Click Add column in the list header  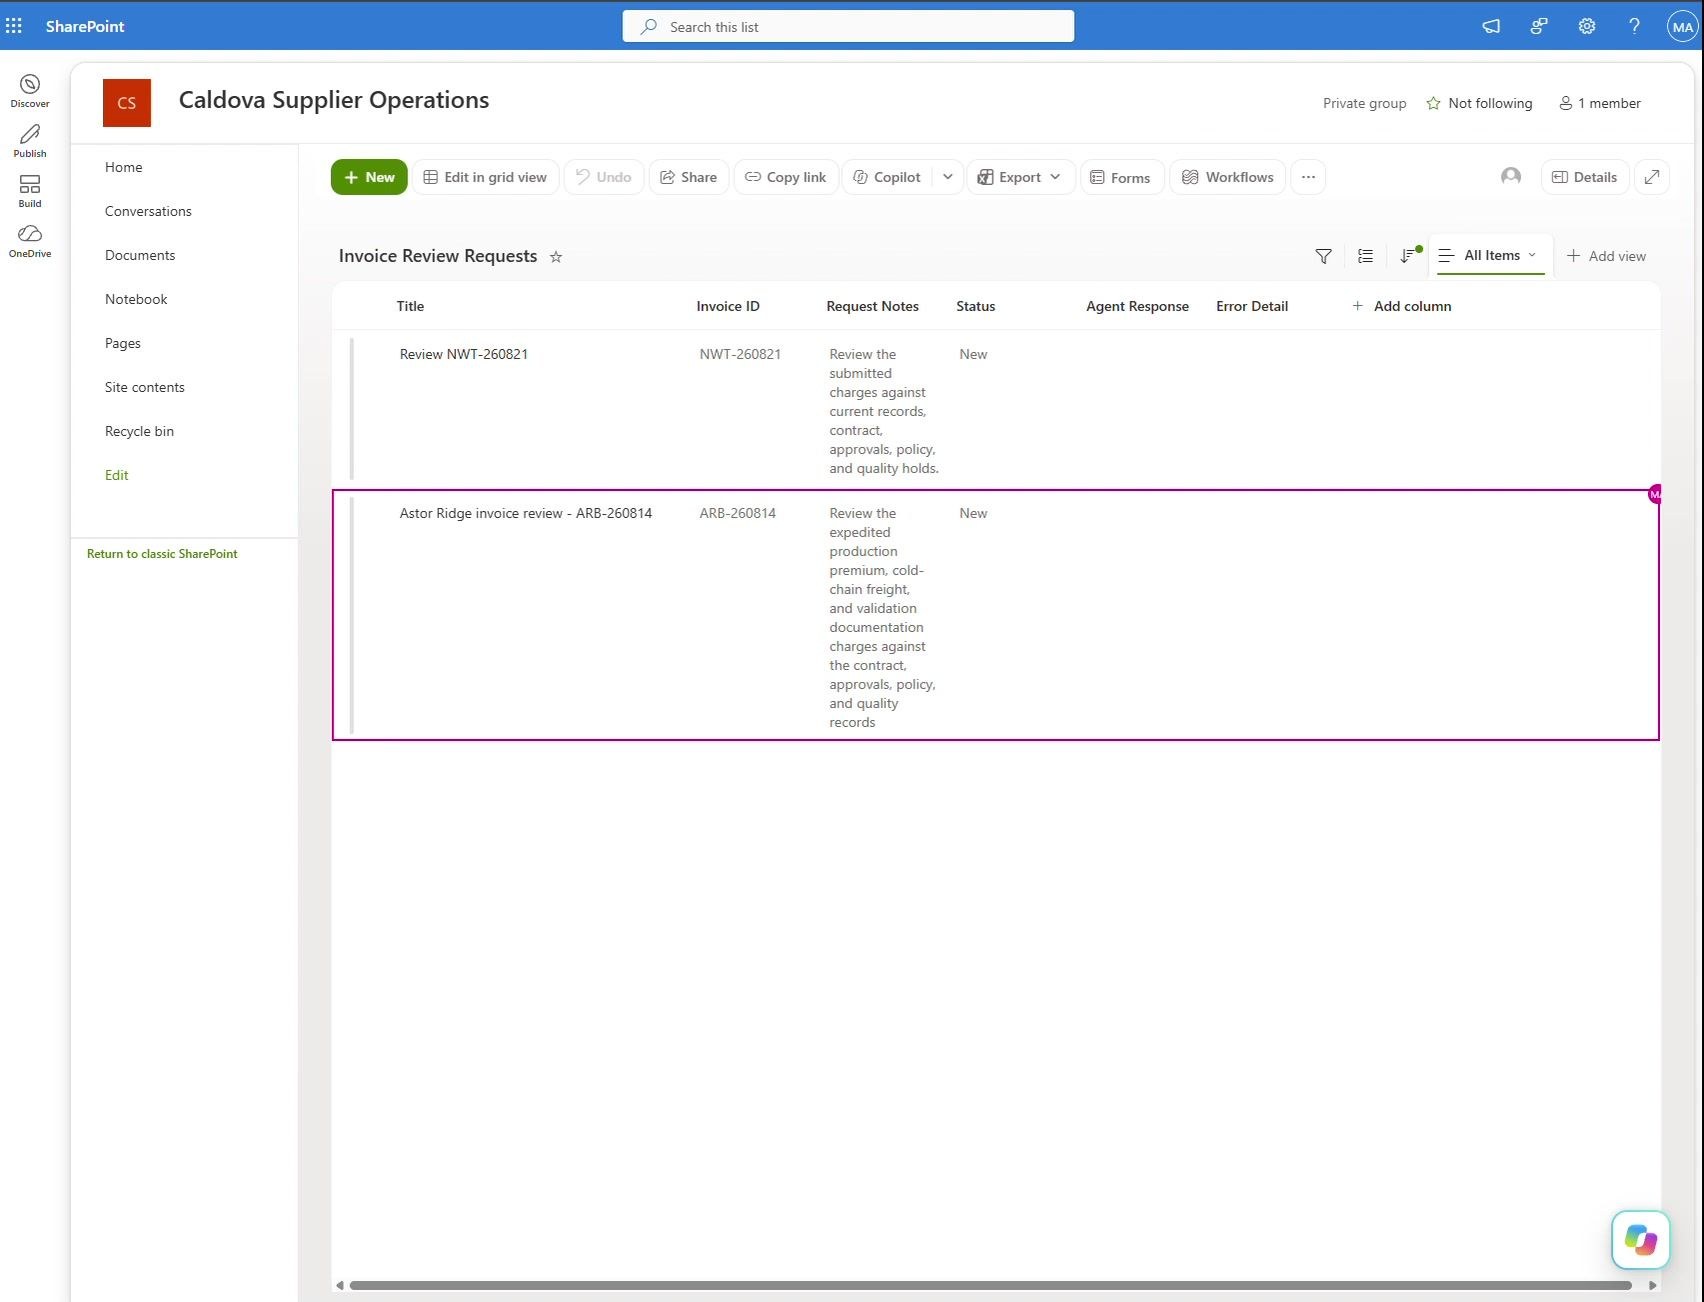click(1401, 306)
